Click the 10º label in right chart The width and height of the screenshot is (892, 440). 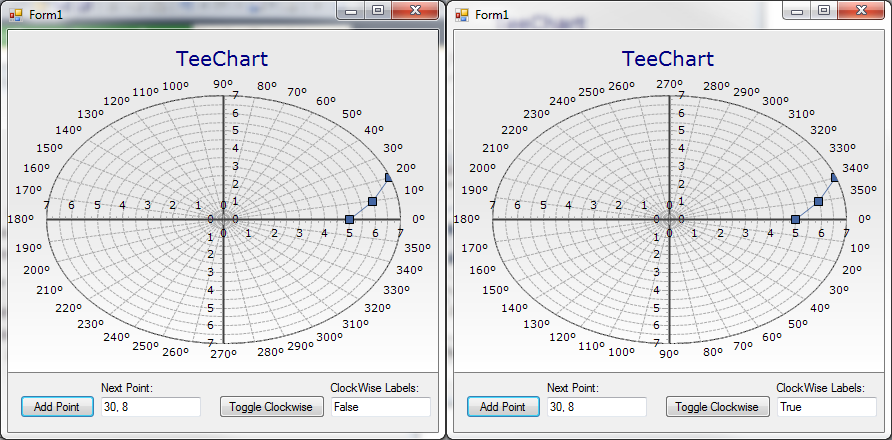pyautogui.click(x=860, y=248)
